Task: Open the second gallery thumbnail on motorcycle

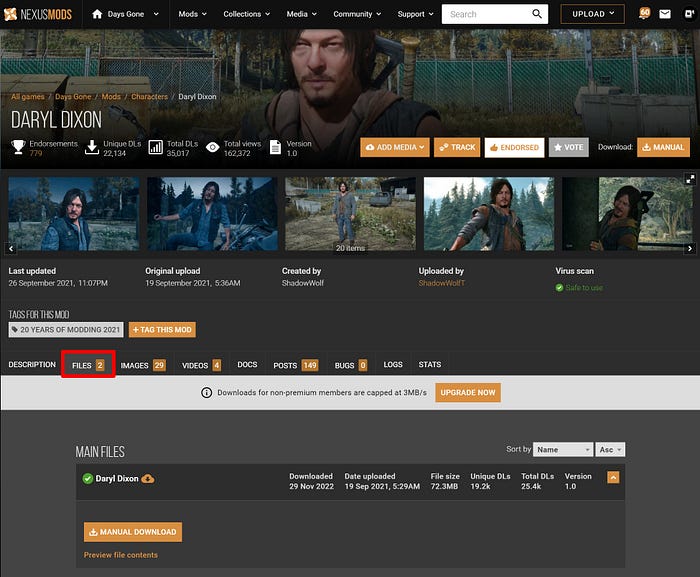Action: click(x=212, y=213)
